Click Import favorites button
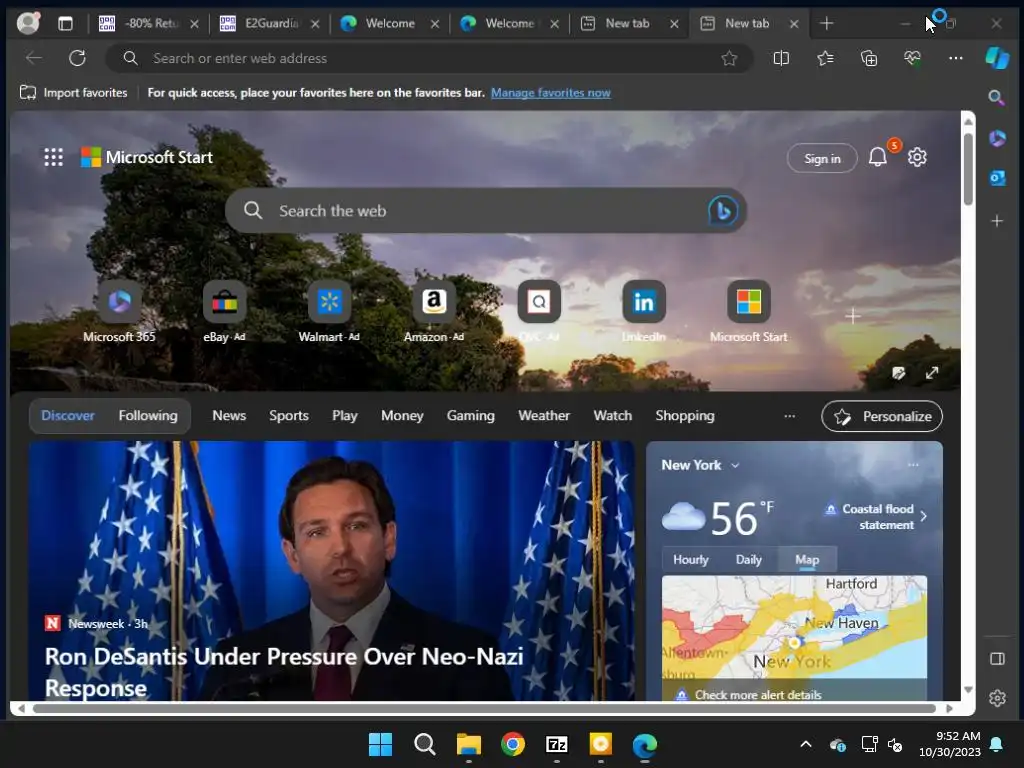Image resolution: width=1024 pixels, height=768 pixels. coord(74,93)
